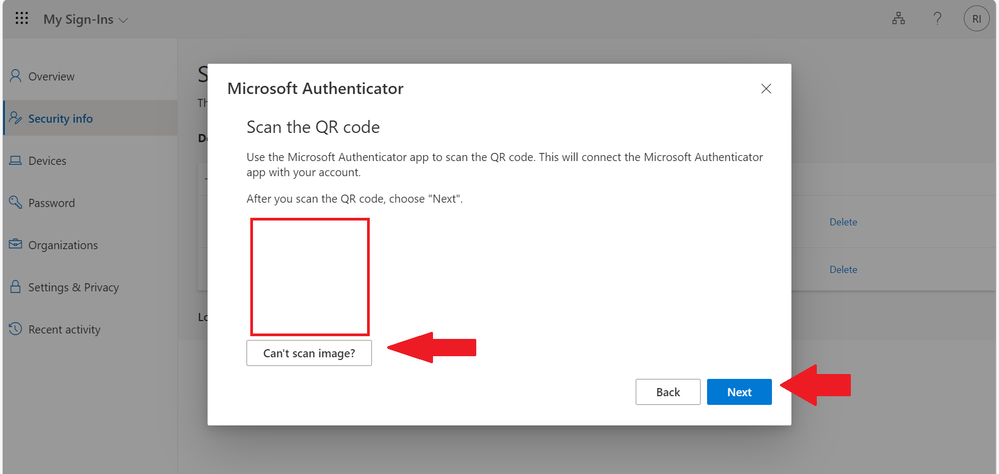Click the Overview person icon
Viewport: 999px width, 474px height.
pyautogui.click(x=15, y=76)
